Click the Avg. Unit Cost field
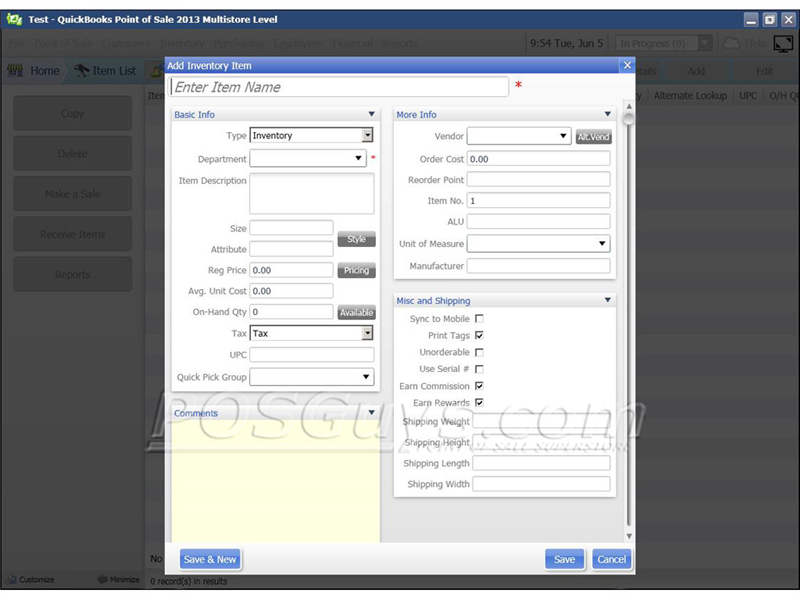The image size is (800, 600). (291, 291)
